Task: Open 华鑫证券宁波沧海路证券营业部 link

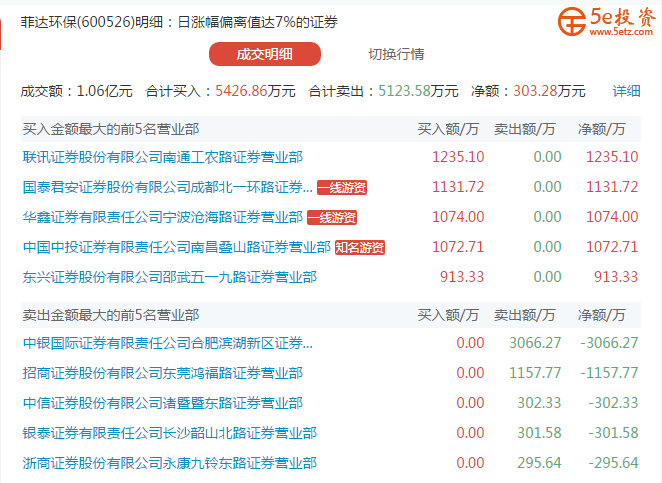Action: (163, 217)
